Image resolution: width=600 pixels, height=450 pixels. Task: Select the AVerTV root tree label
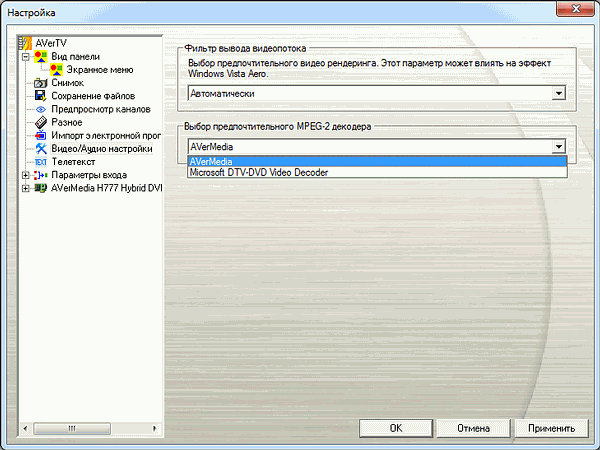pos(51,43)
